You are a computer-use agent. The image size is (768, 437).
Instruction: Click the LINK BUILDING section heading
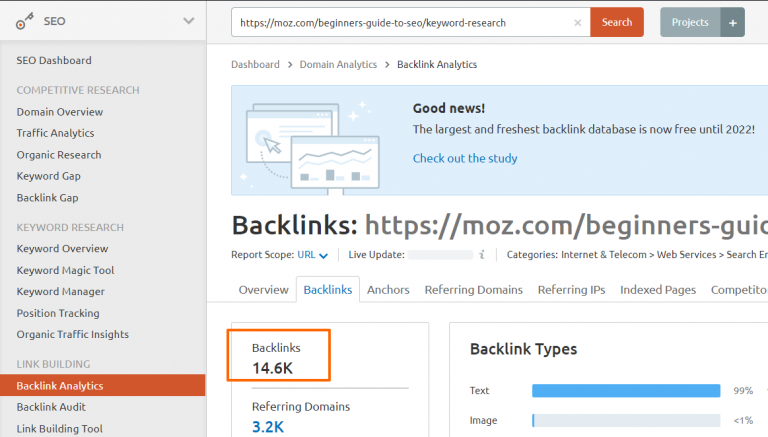coord(53,364)
